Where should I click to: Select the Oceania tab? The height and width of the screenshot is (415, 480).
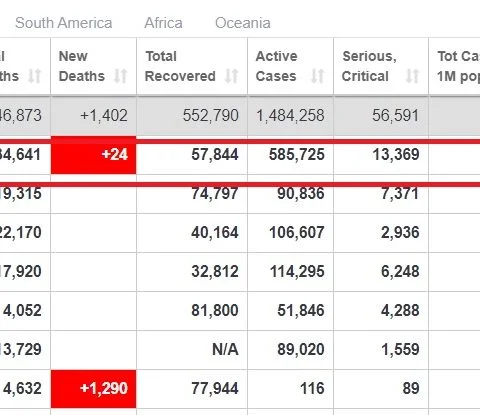coord(243,23)
